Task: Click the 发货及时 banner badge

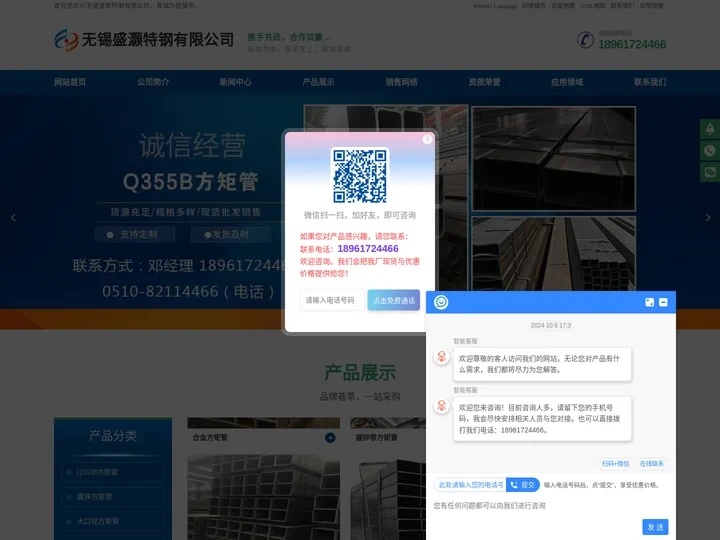Action: [x=230, y=235]
